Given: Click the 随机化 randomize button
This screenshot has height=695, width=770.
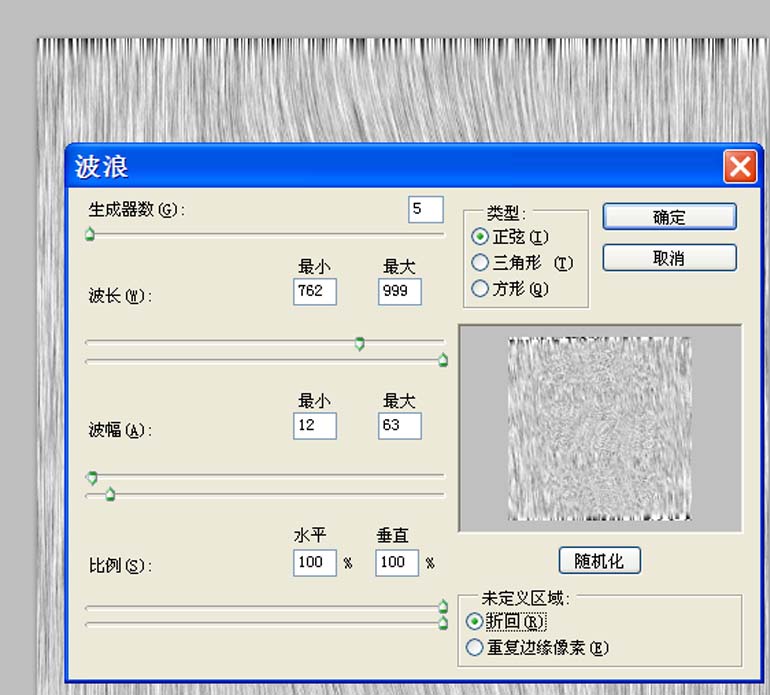Looking at the screenshot, I should (600, 560).
